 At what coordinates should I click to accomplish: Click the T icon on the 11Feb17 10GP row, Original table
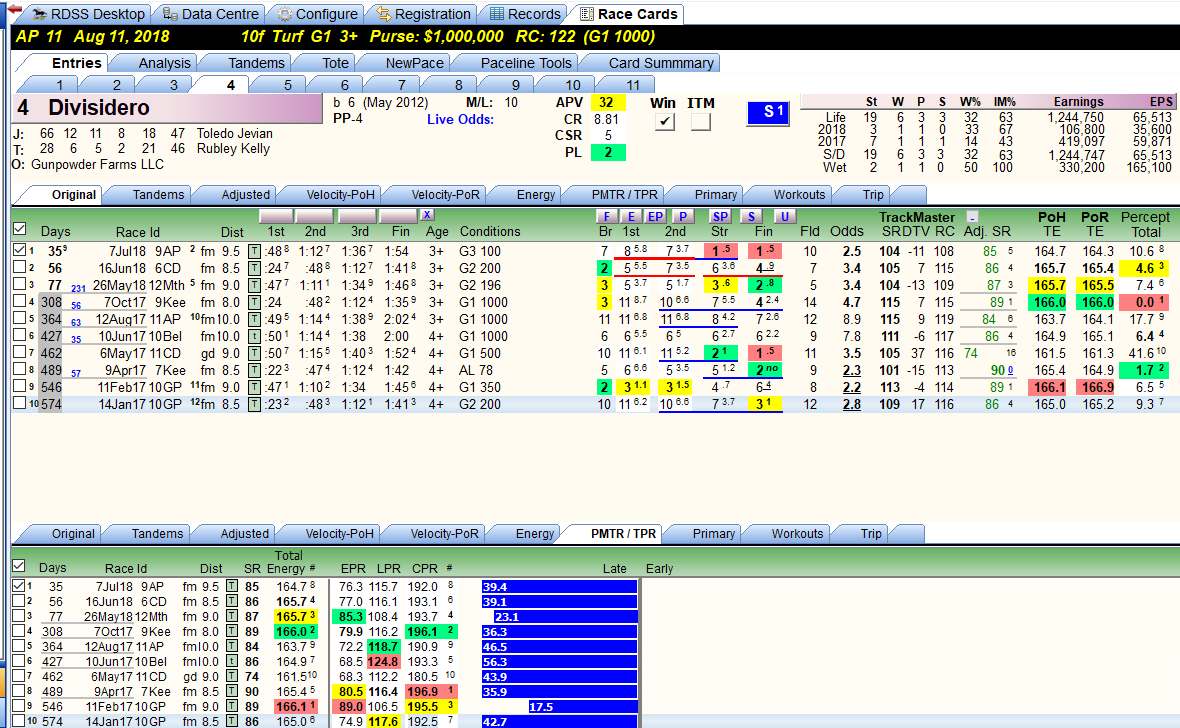(254, 387)
